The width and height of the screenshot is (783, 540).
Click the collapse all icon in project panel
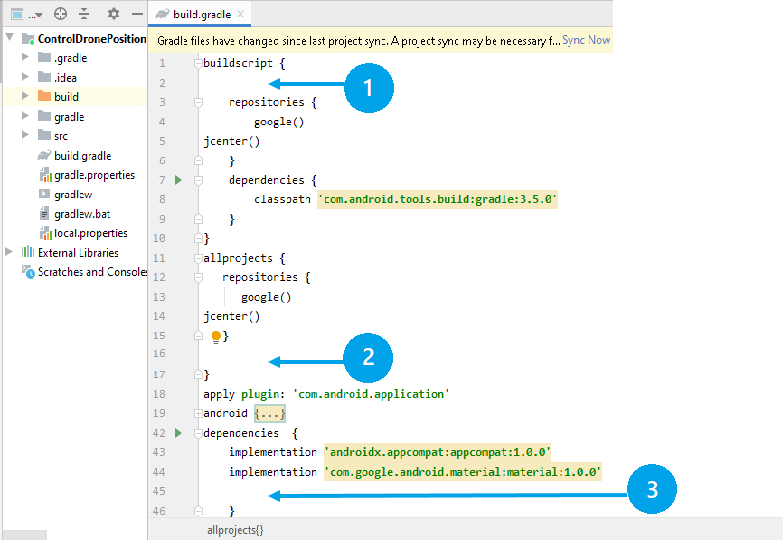click(x=84, y=14)
